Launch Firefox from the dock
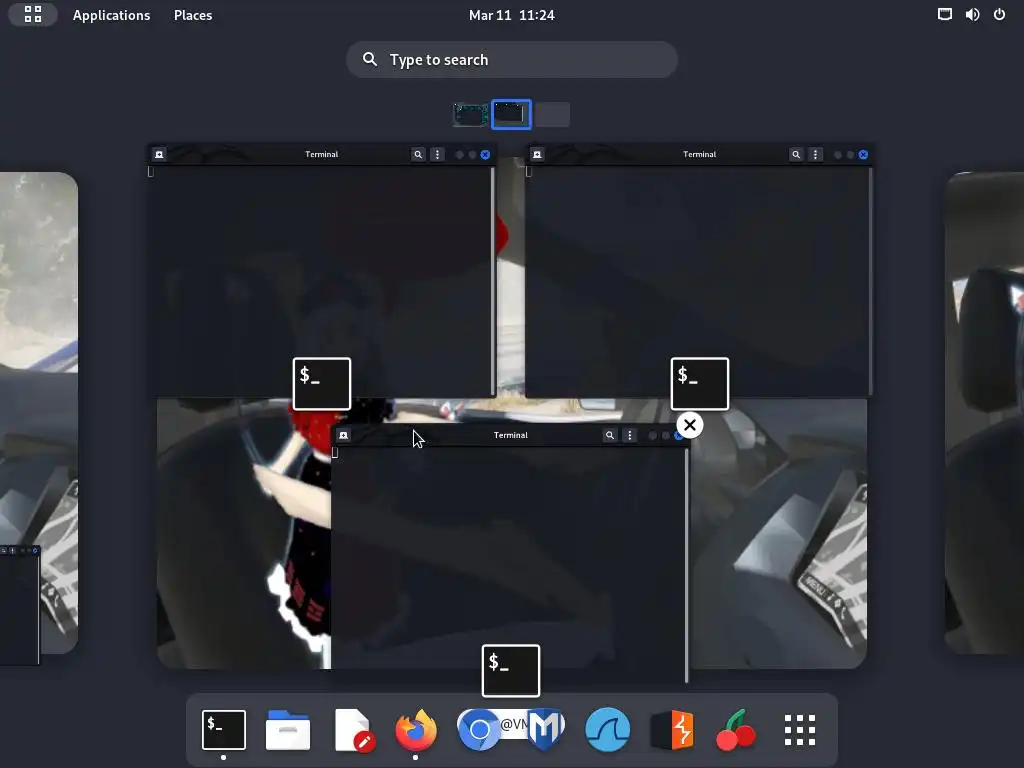The width and height of the screenshot is (1024, 768). (x=416, y=729)
